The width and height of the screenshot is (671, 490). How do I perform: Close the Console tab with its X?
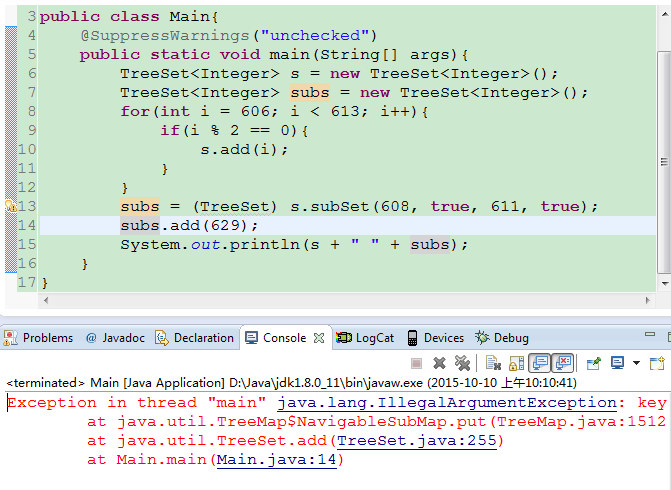tap(319, 338)
